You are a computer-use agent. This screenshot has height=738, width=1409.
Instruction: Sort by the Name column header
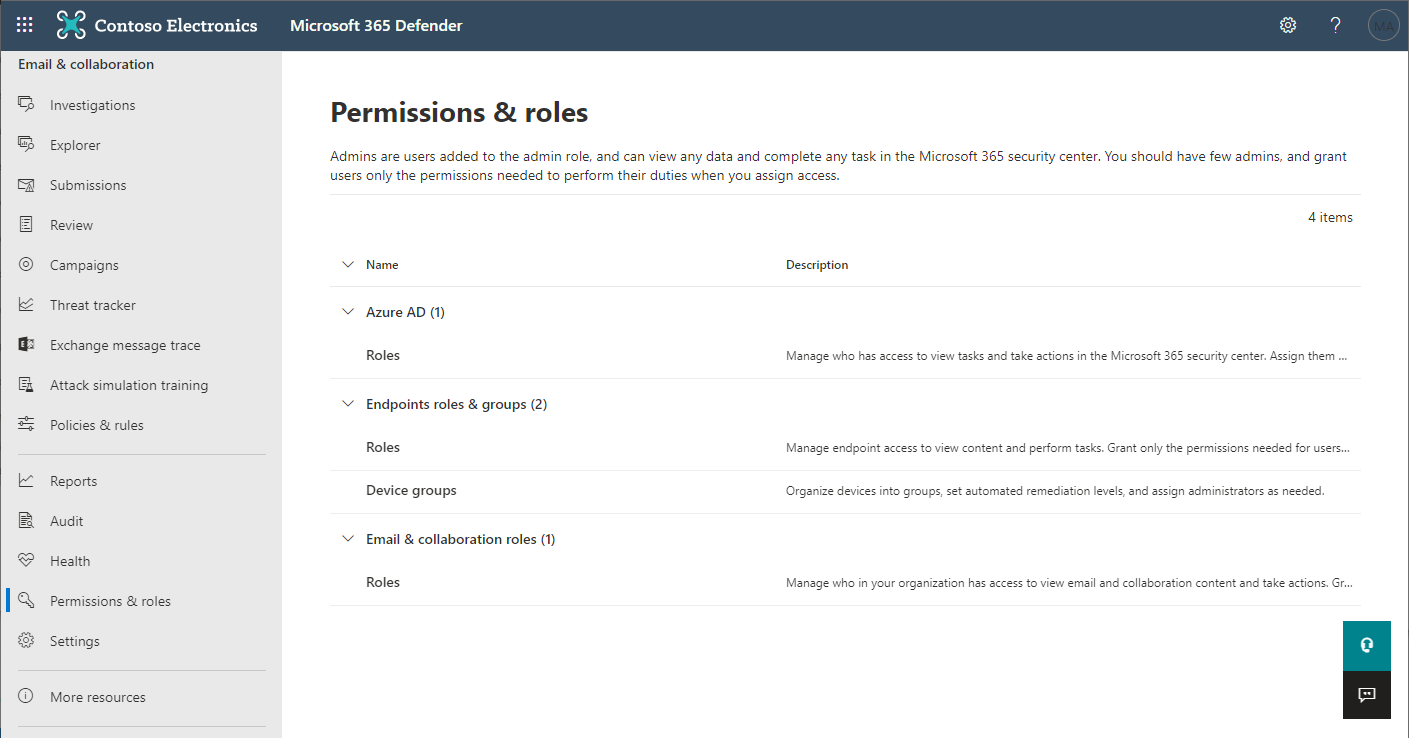pyautogui.click(x=382, y=265)
